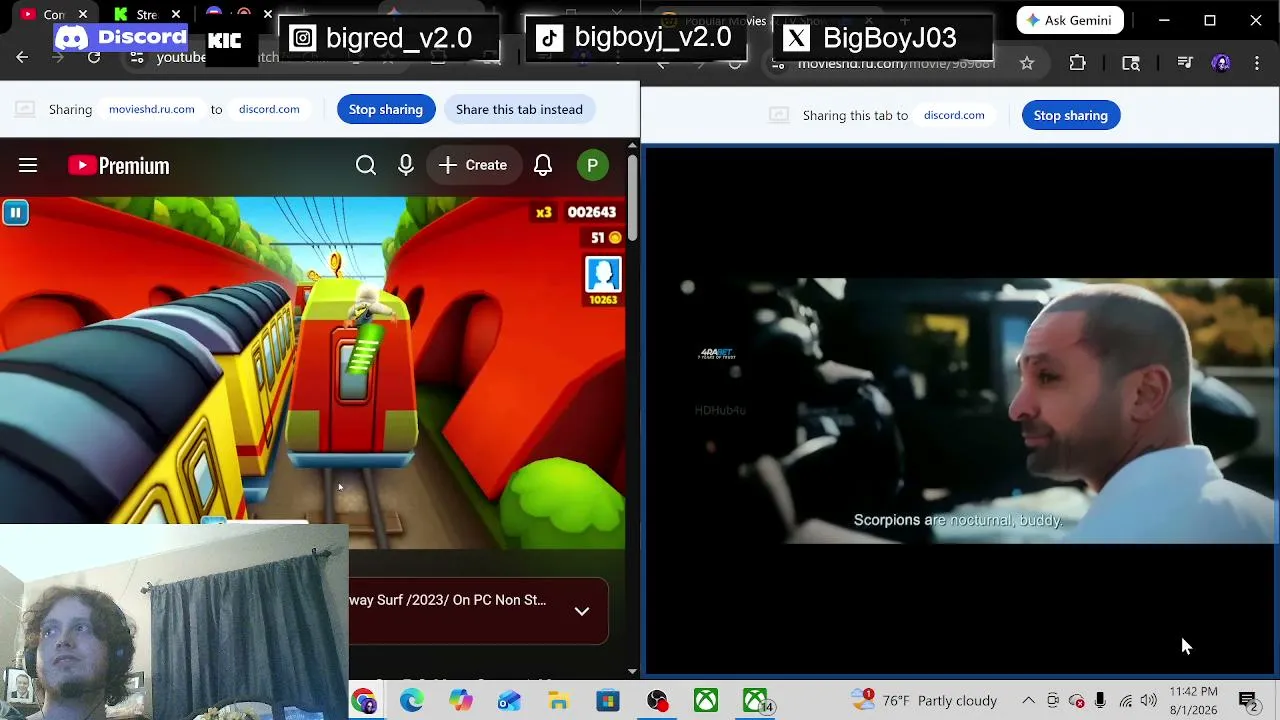Open the volume icon in the system tray
Viewport: 1280px width, 720px height.
point(1149,701)
